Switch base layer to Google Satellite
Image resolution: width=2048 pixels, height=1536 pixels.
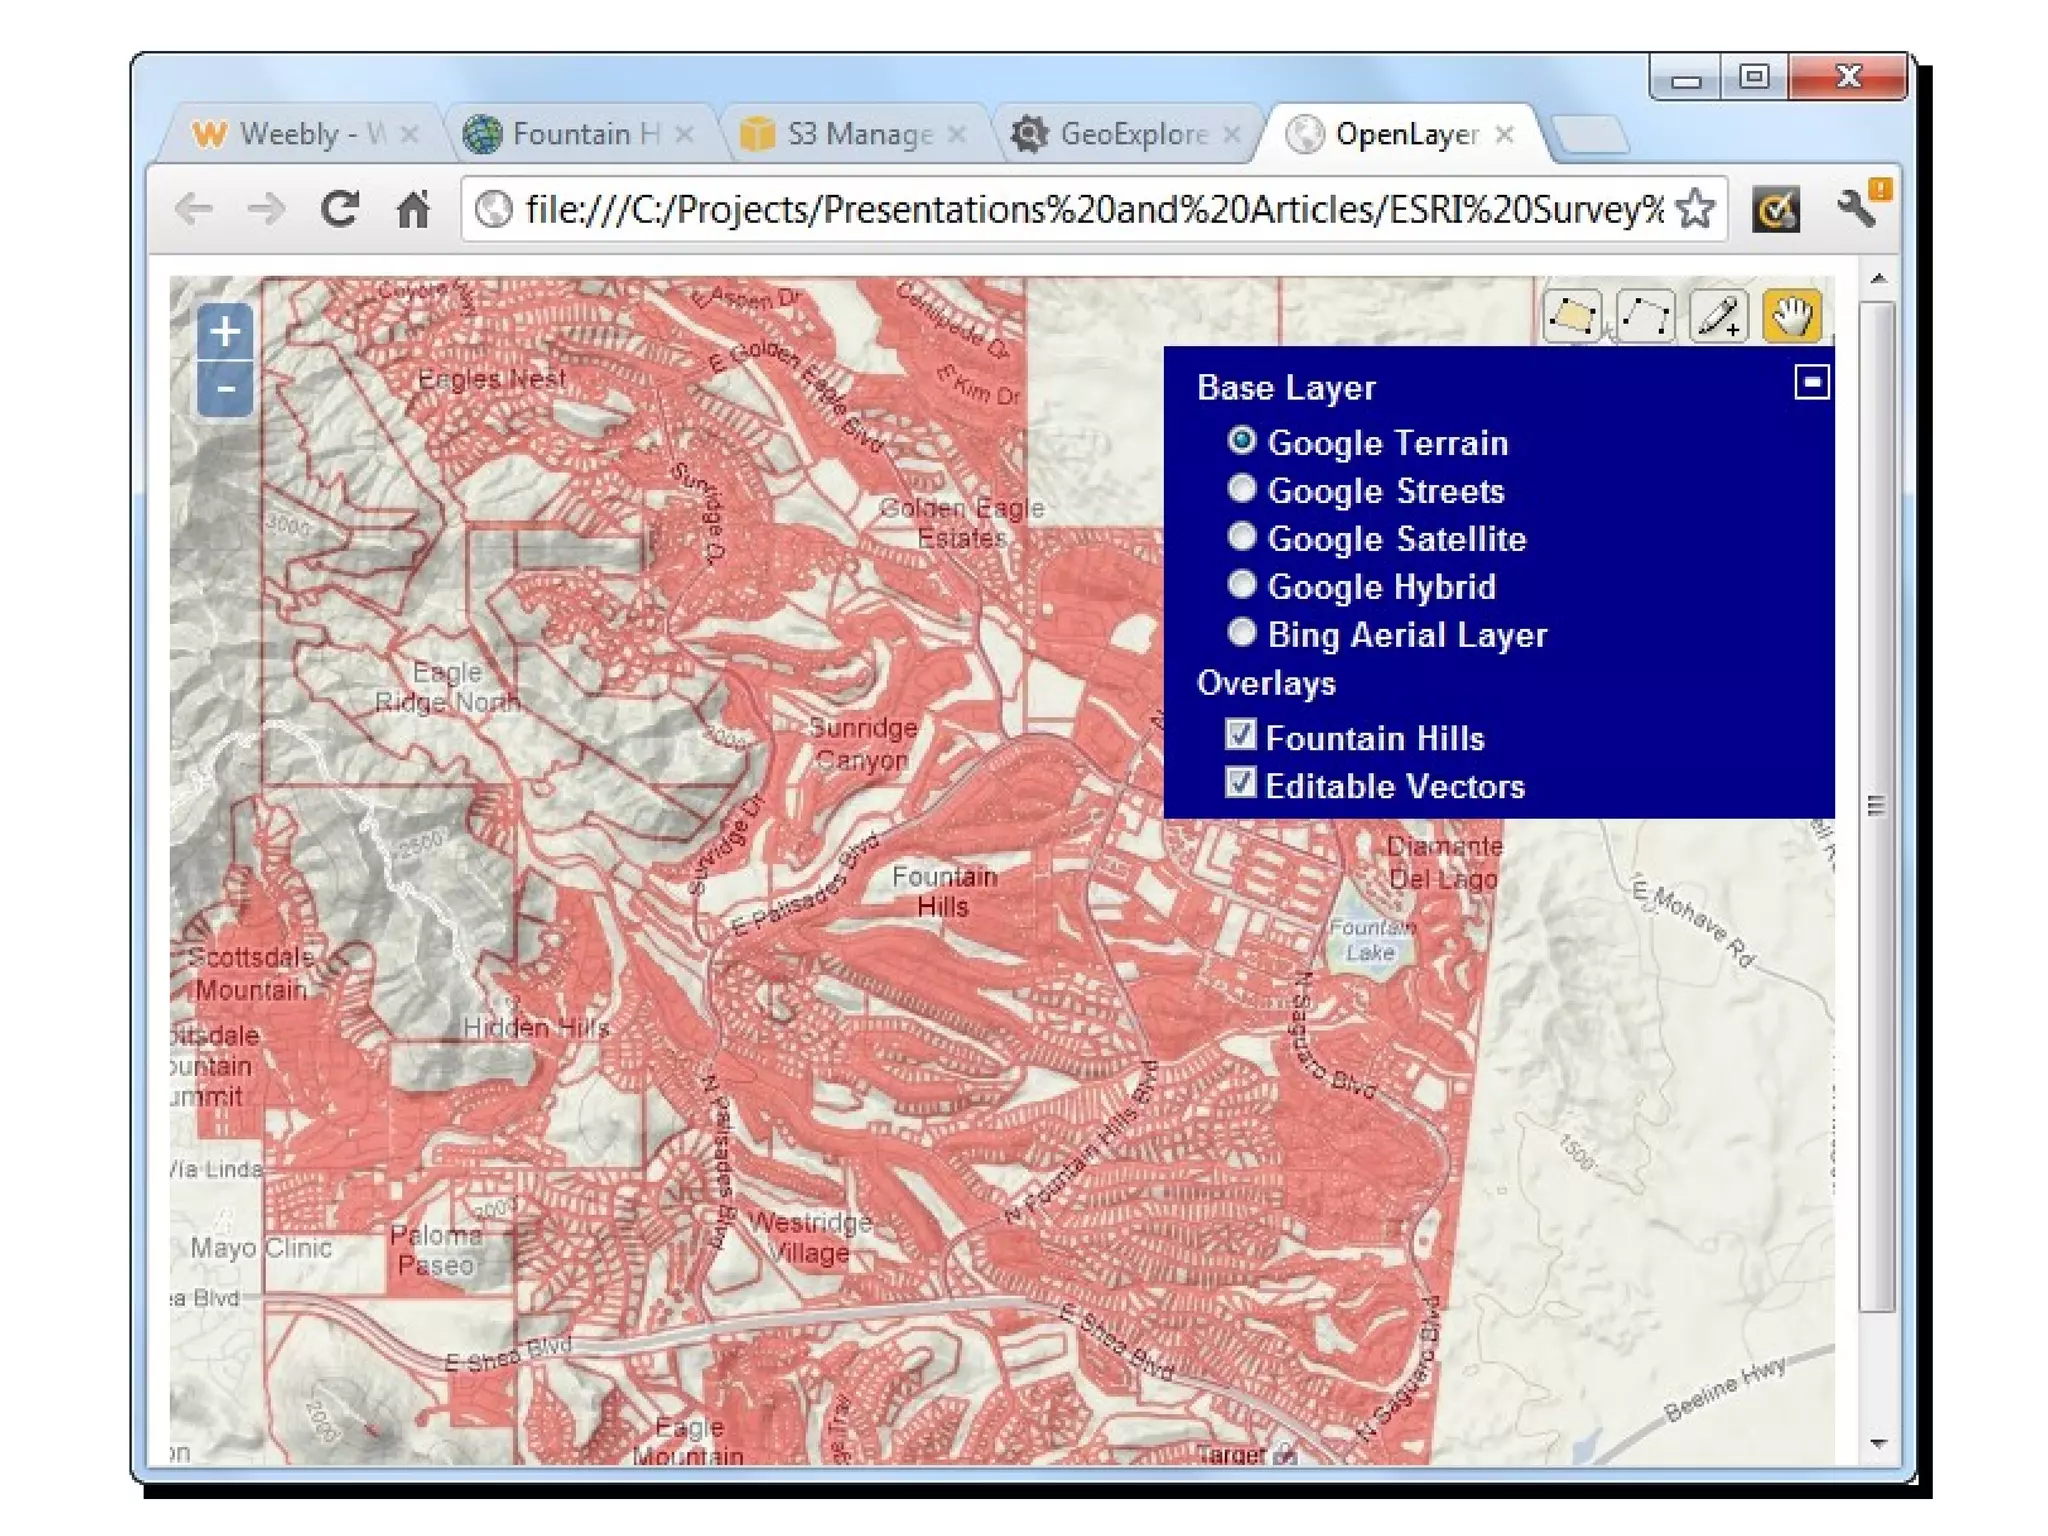point(1242,538)
